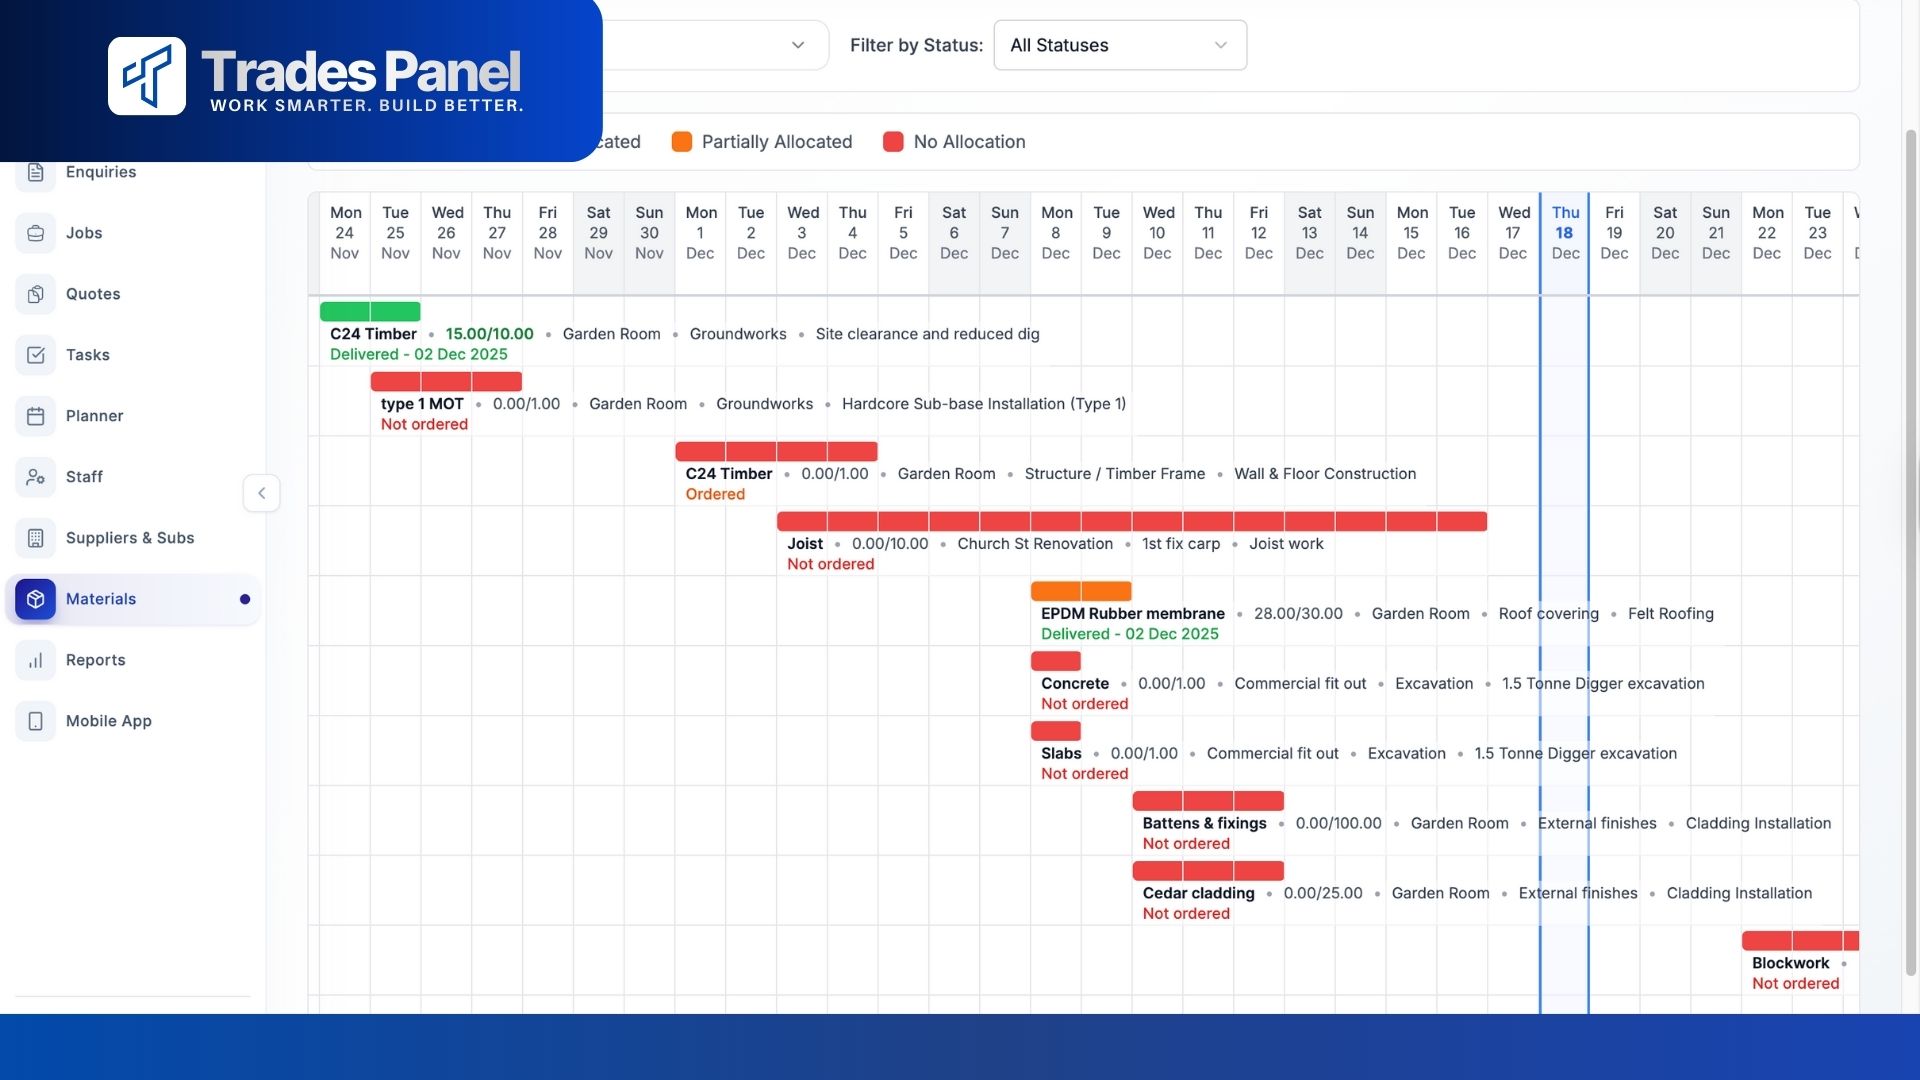
Task: Click the Materials box icon
Action: (x=36, y=599)
